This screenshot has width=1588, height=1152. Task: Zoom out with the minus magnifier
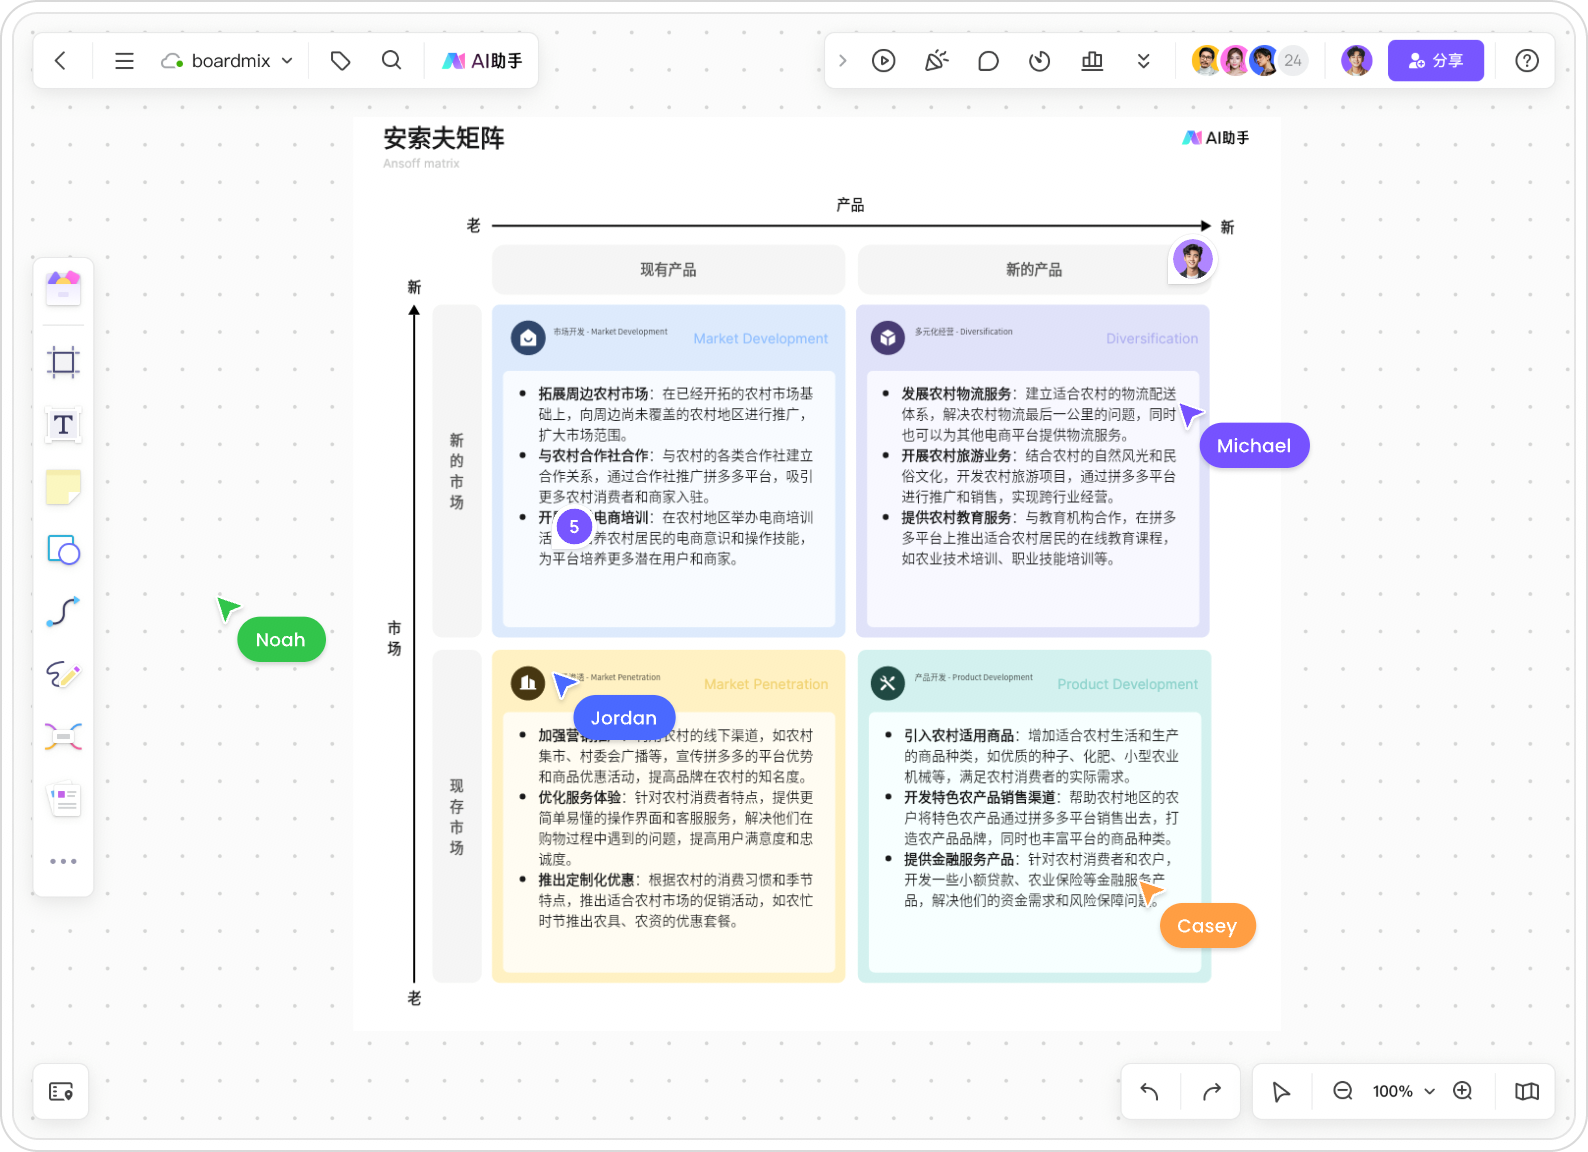click(x=1343, y=1091)
